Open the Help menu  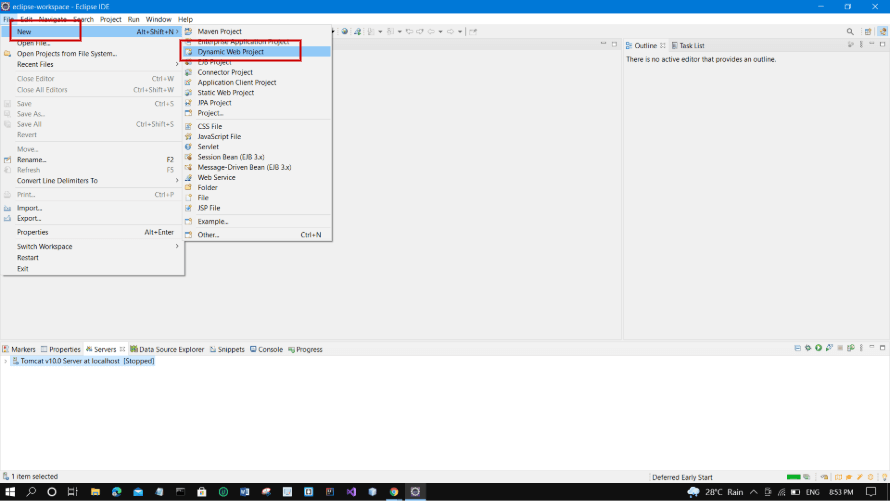point(185,19)
